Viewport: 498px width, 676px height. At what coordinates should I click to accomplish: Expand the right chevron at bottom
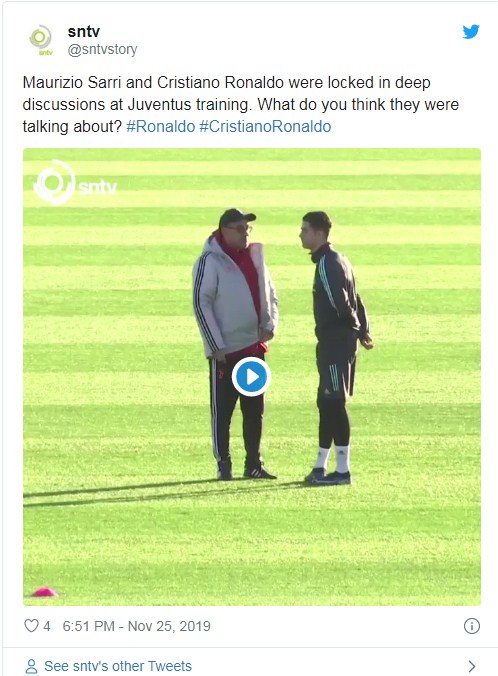tap(472, 667)
